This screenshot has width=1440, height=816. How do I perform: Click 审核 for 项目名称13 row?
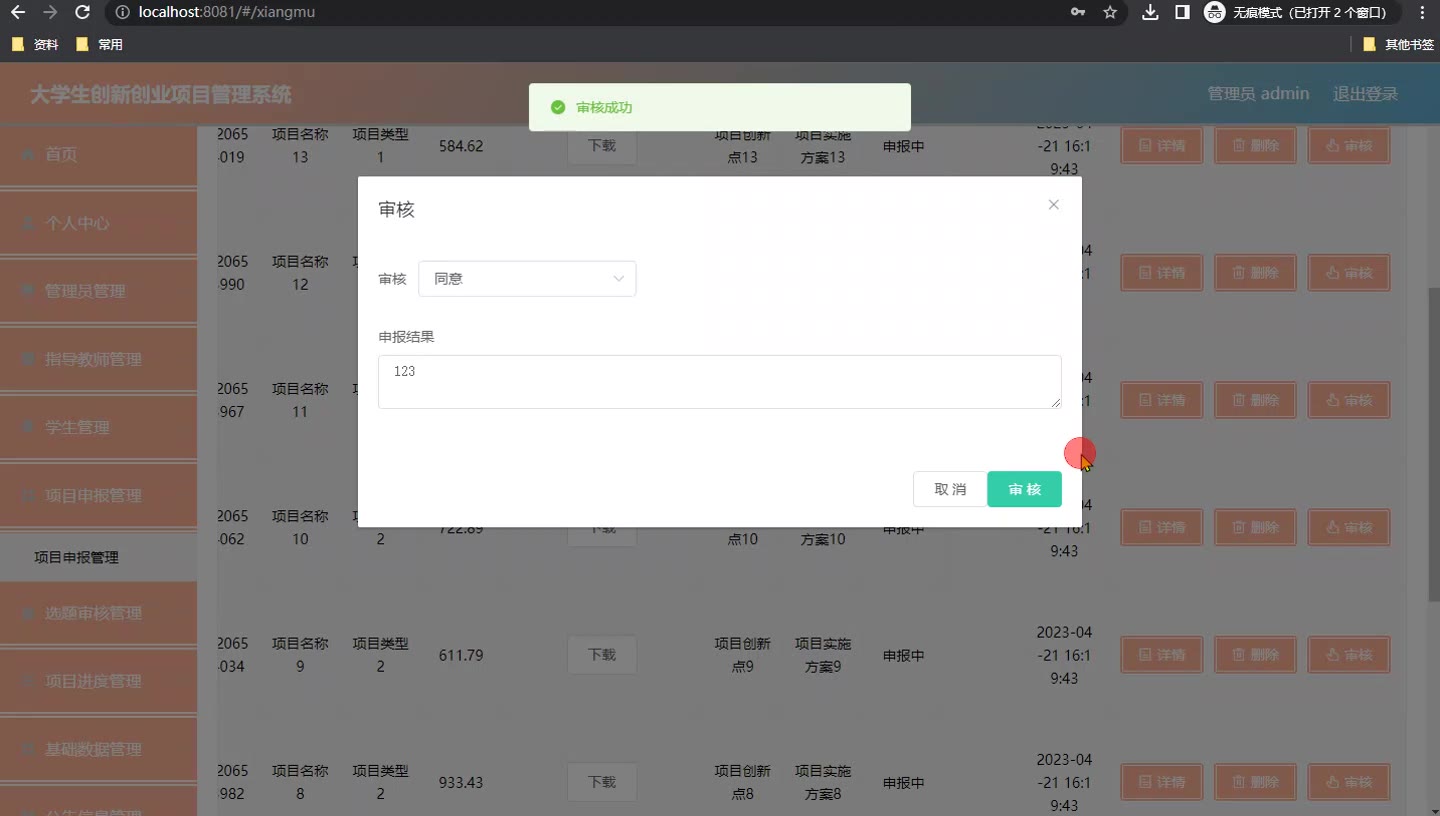[x=1349, y=146]
